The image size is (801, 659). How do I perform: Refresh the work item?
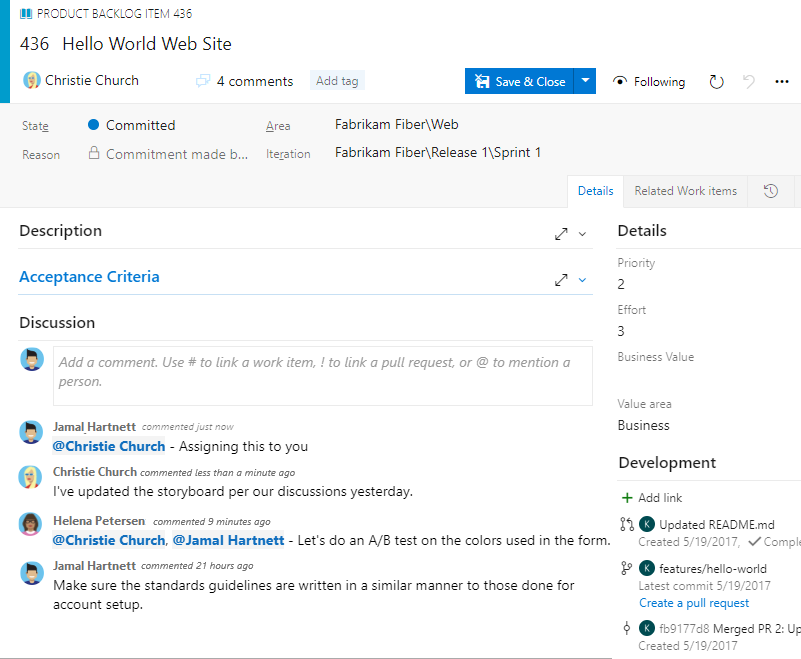point(716,81)
